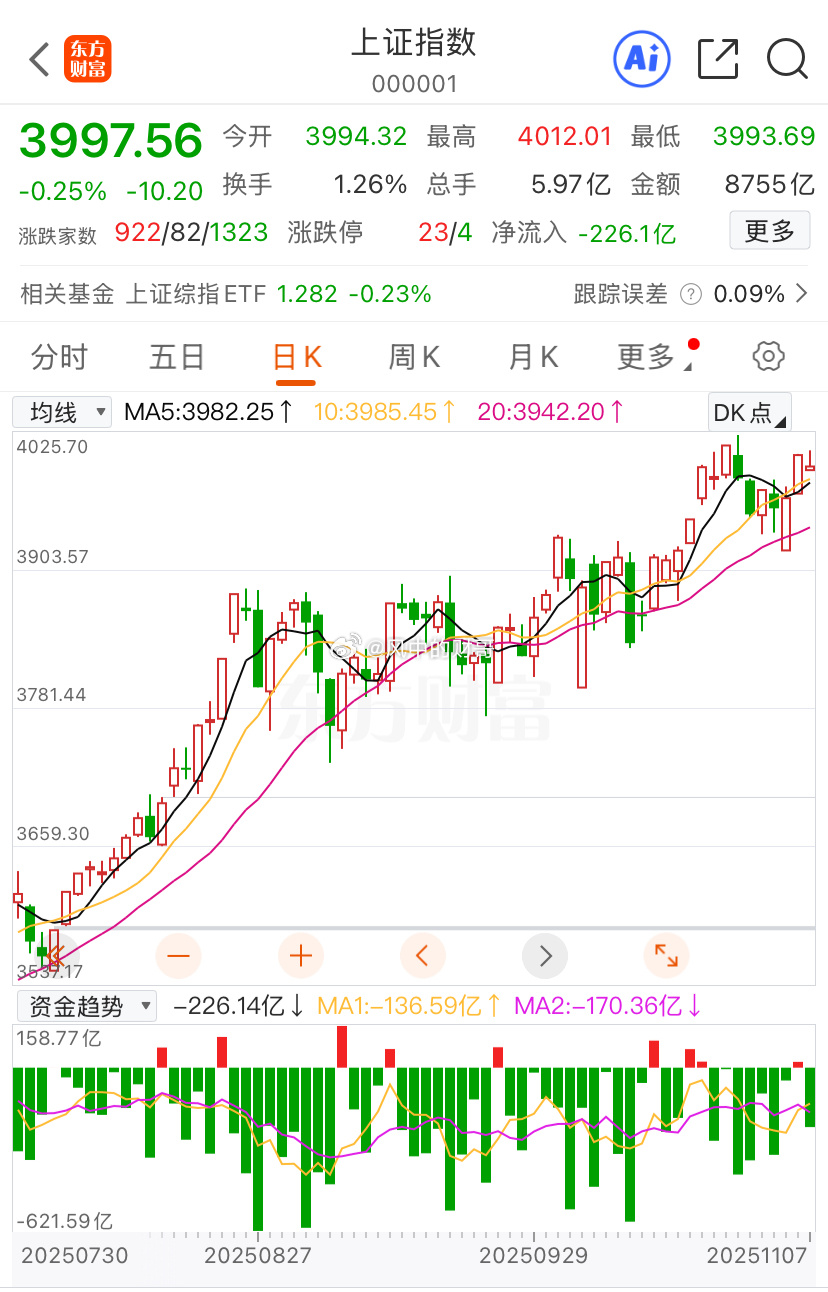Expand the 更多 chart menu
Screen dimensions: 828x1292
tap(651, 356)
